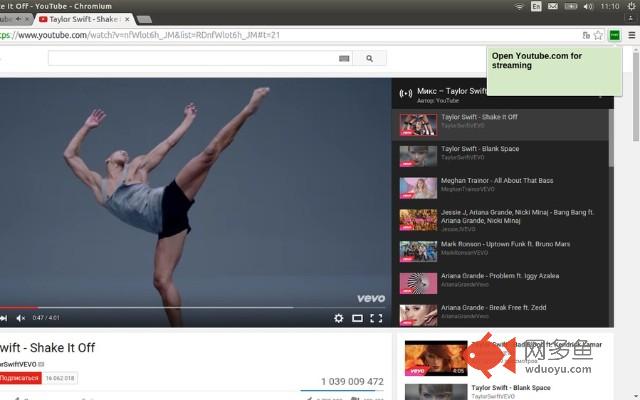
Task: Open Blank Space playlist thumbnail
Action: point(418,156)
